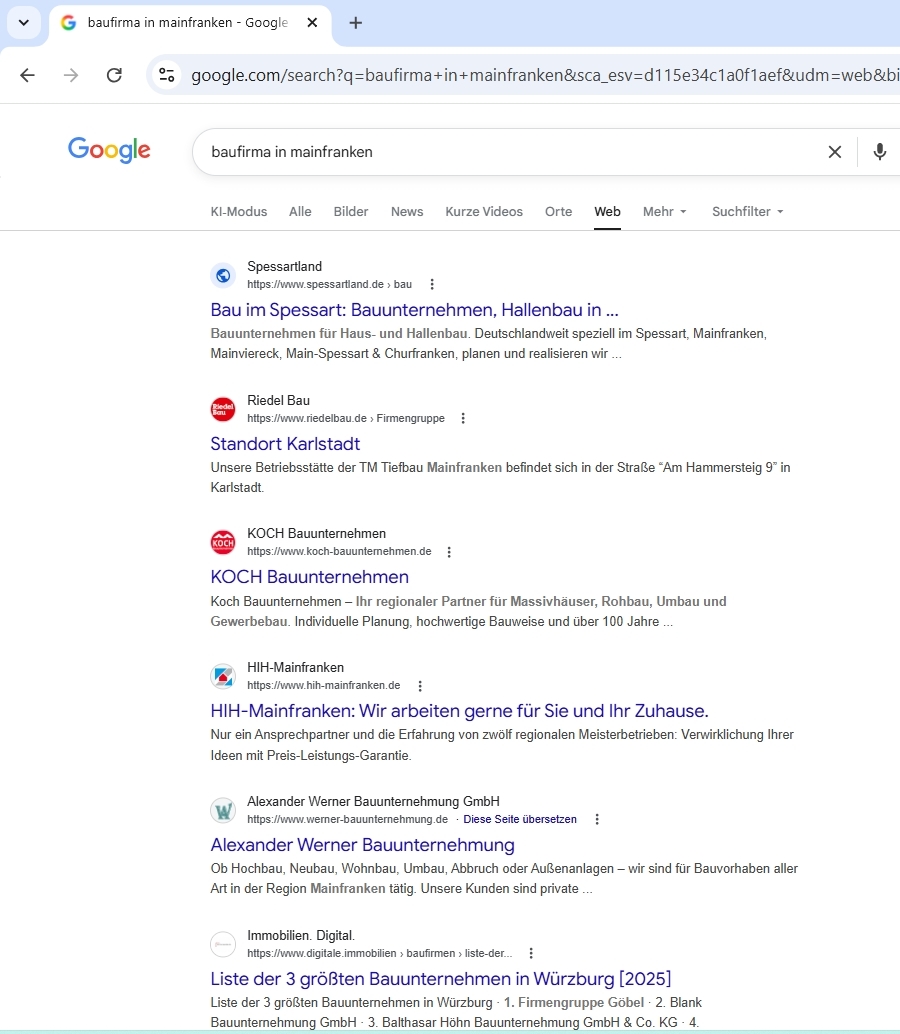This screenshot has height=1034, width=900.
Task: Switch to the Bilder tab
Action: click(351, 212)
